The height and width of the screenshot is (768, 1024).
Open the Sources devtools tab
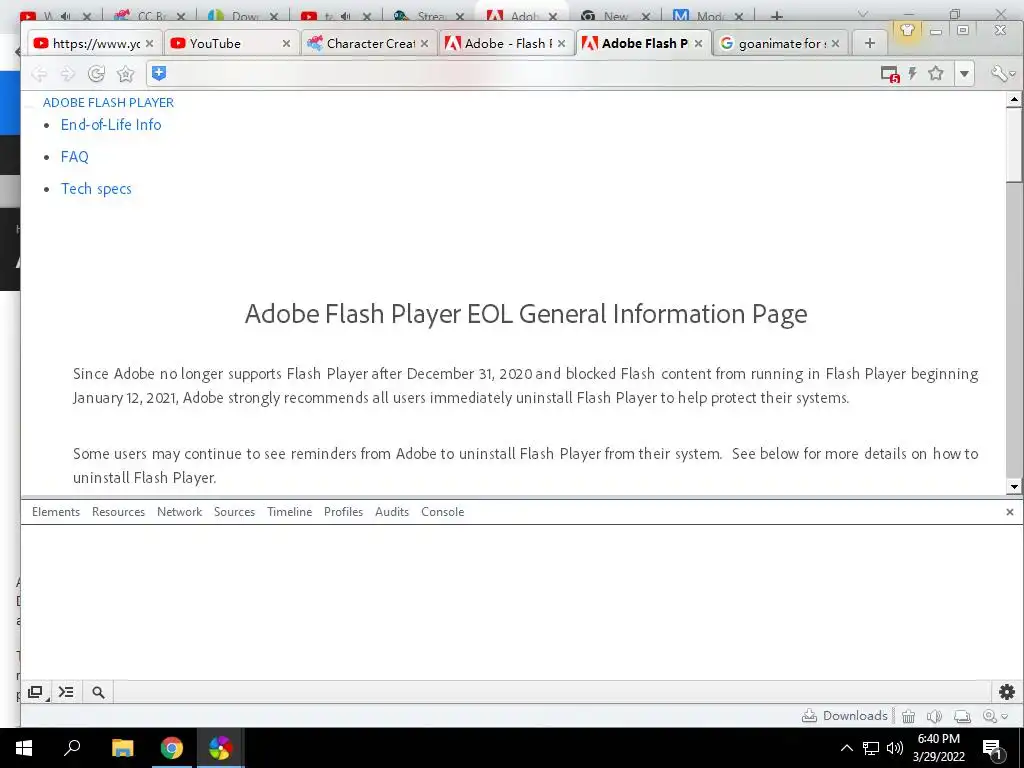(234, 512)
